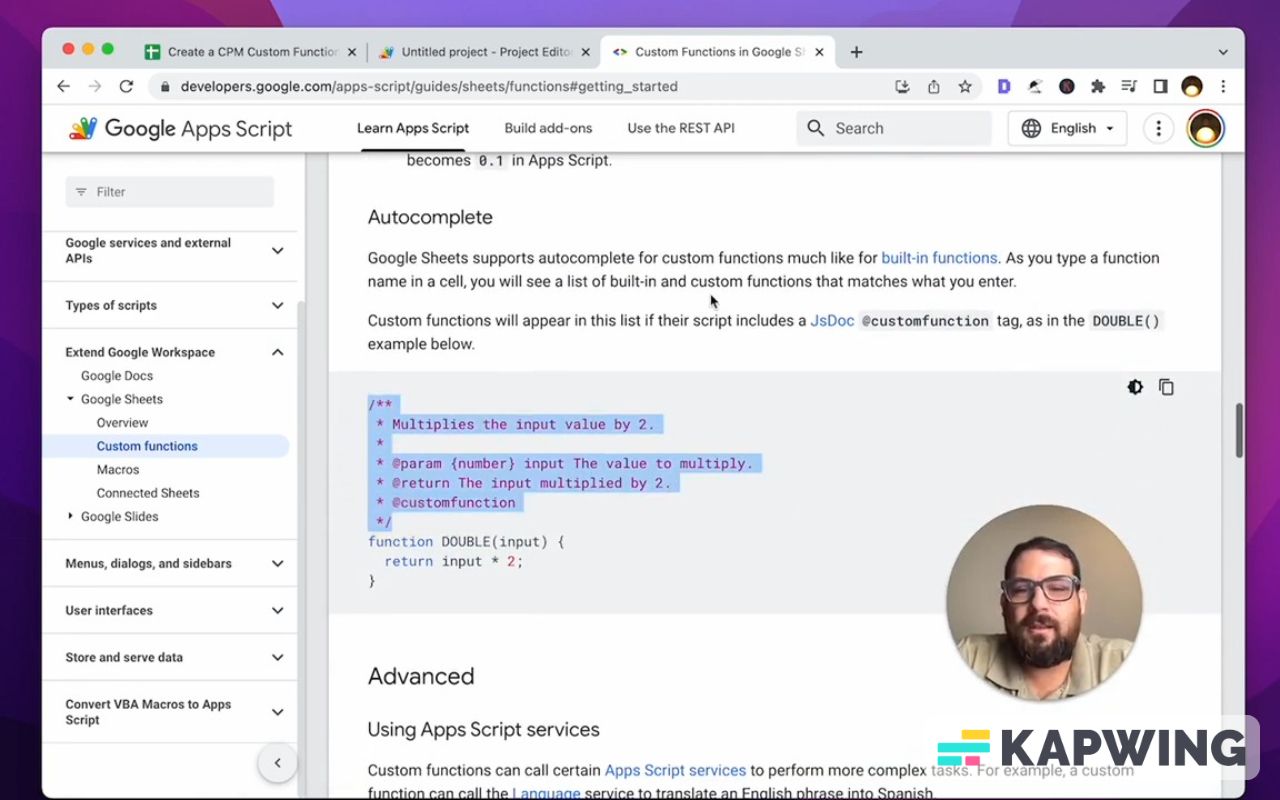
Task: Open Google account avatar on page
Action: [1206, 128]
